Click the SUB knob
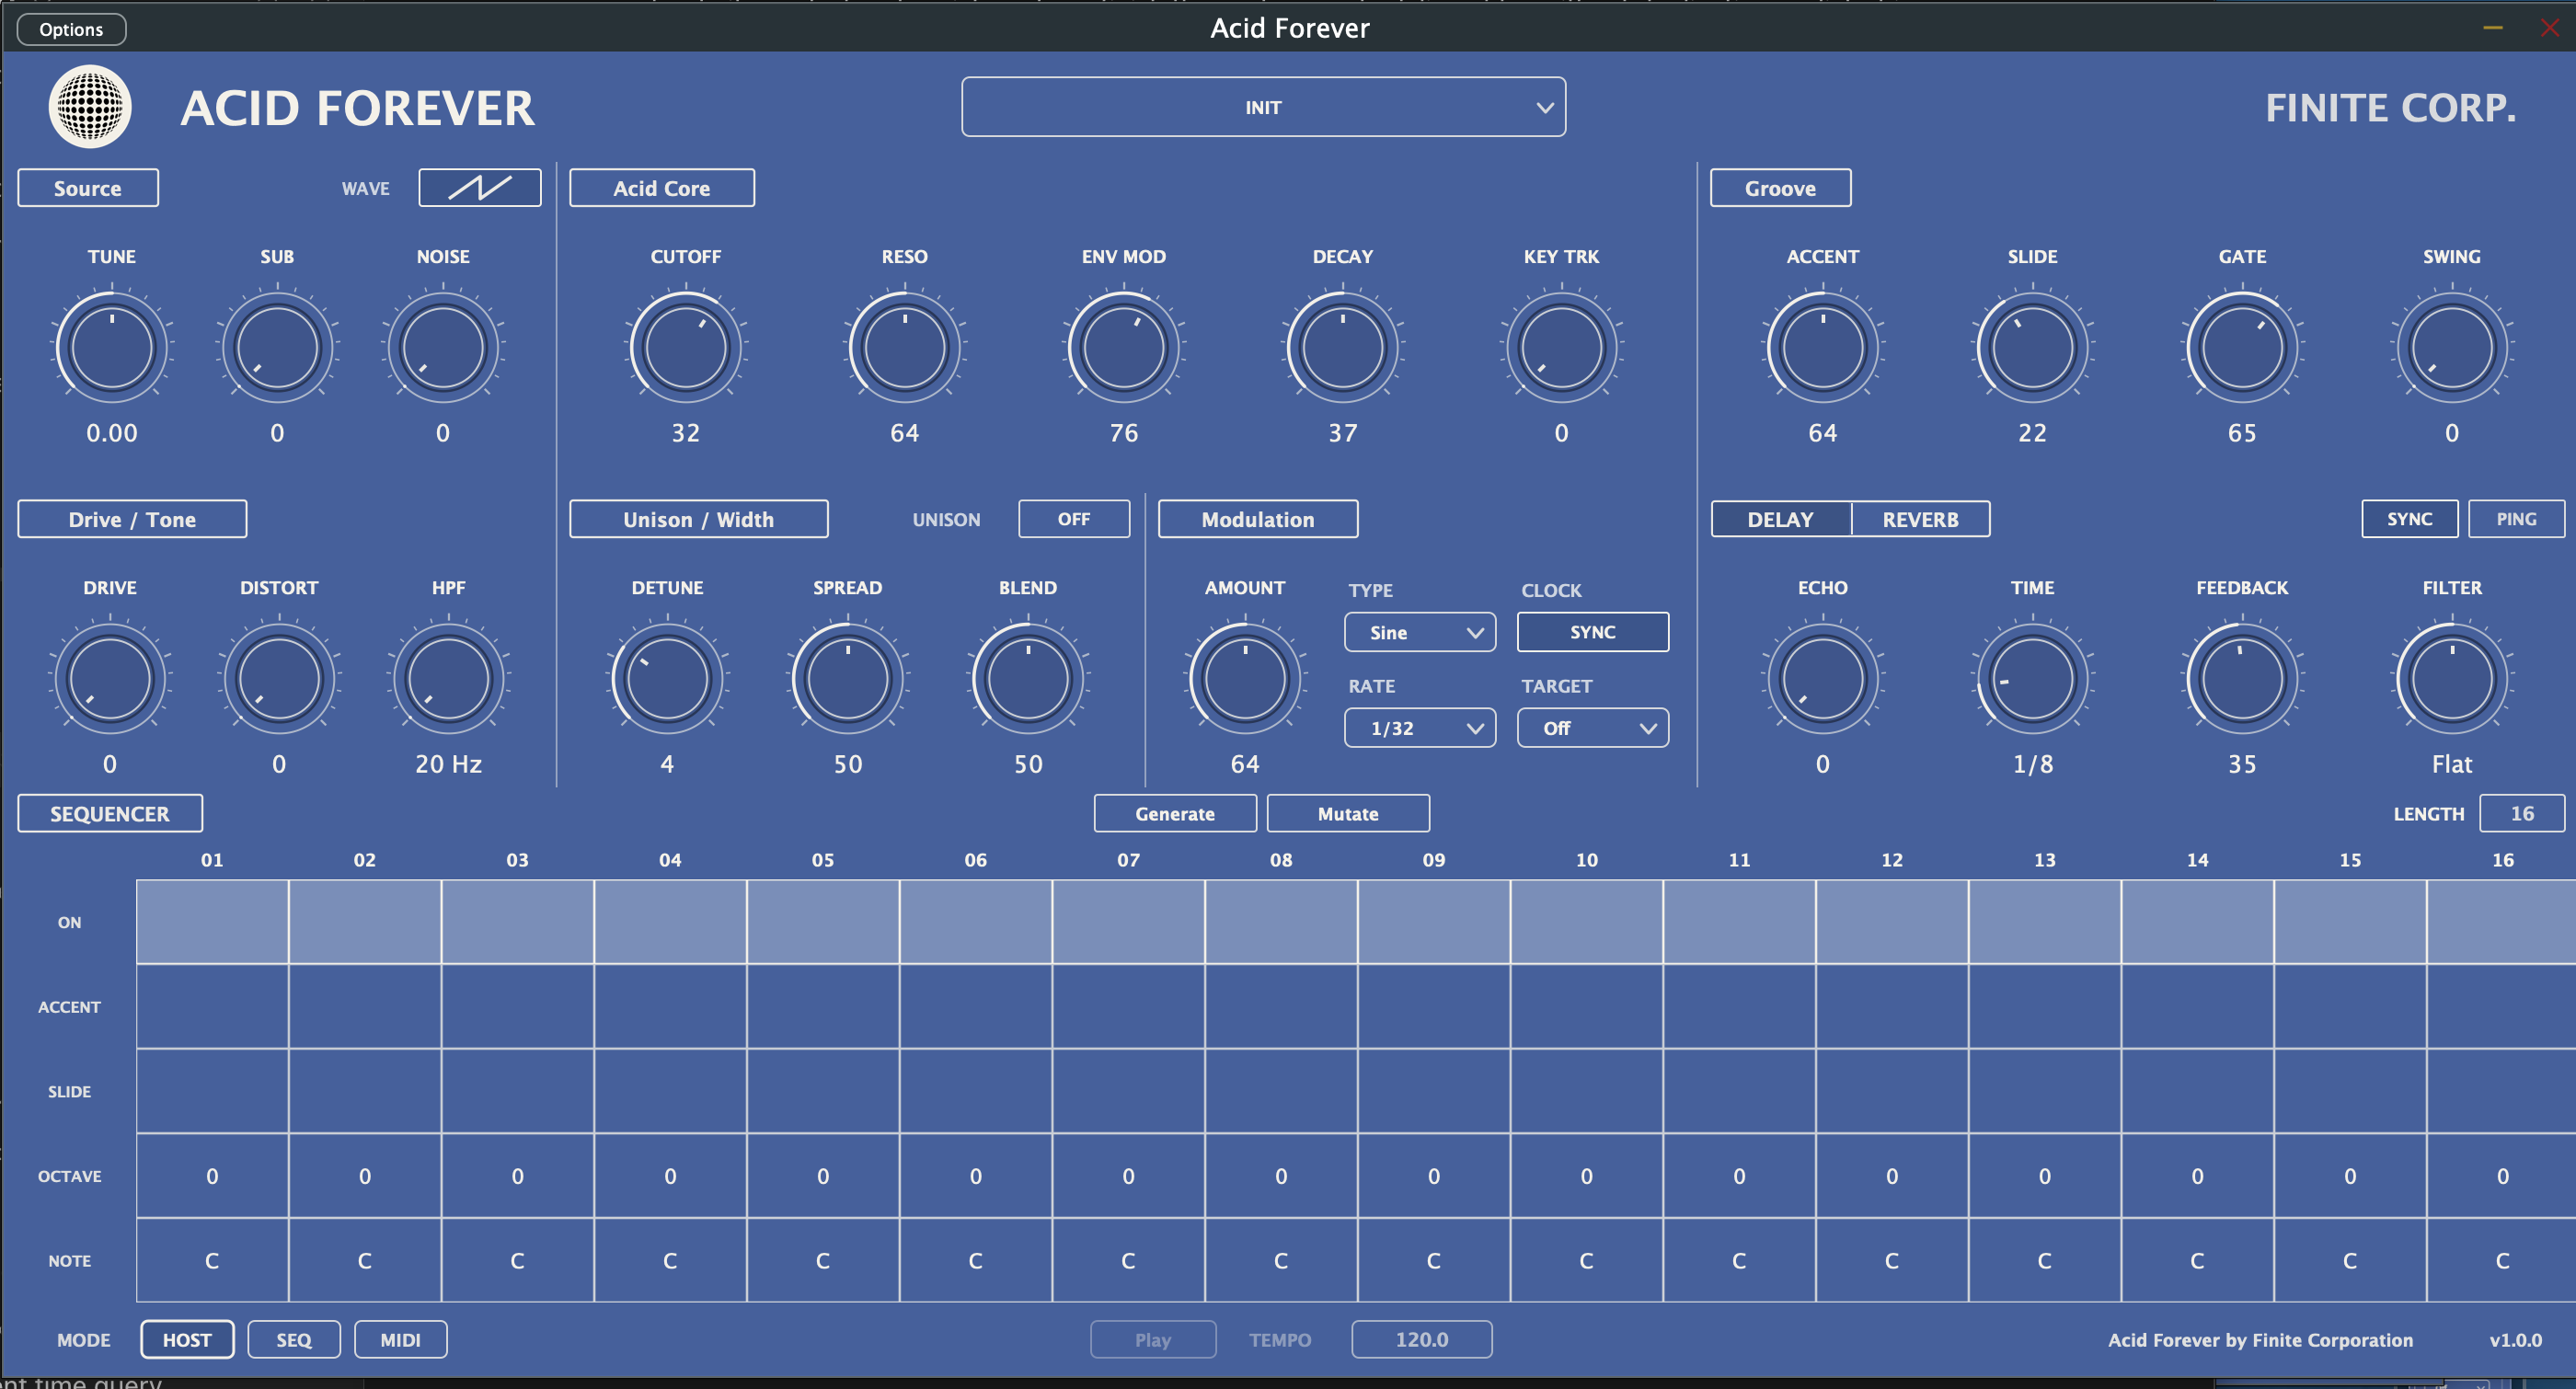The image size is (2576, 1389). coord(277,347)
